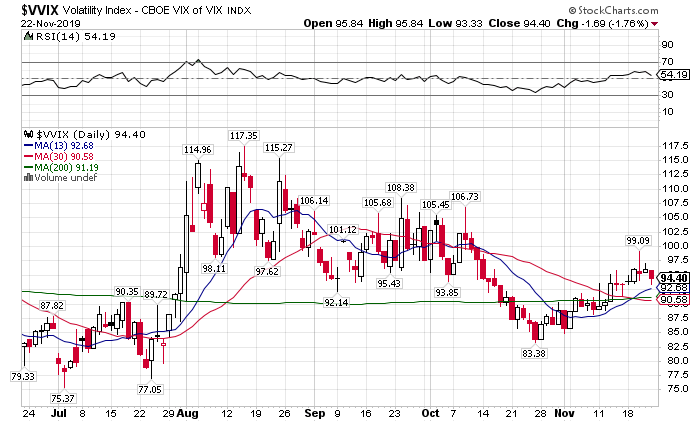Viewport: 698px width, 424px height.
Task: Click the 90.58 MA(30) axis tag
Action: click(x=675, y=300)
